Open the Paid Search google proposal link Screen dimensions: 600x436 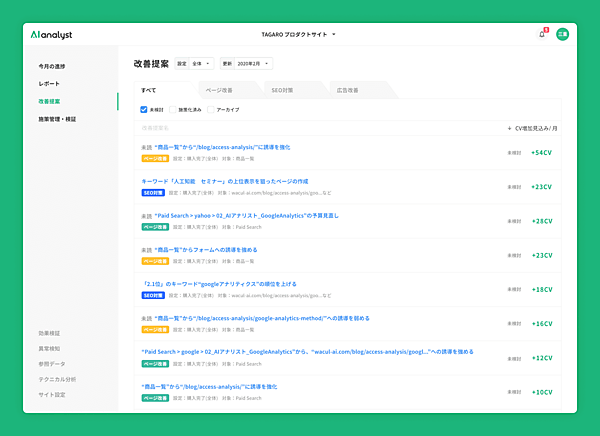pos(307,352)
